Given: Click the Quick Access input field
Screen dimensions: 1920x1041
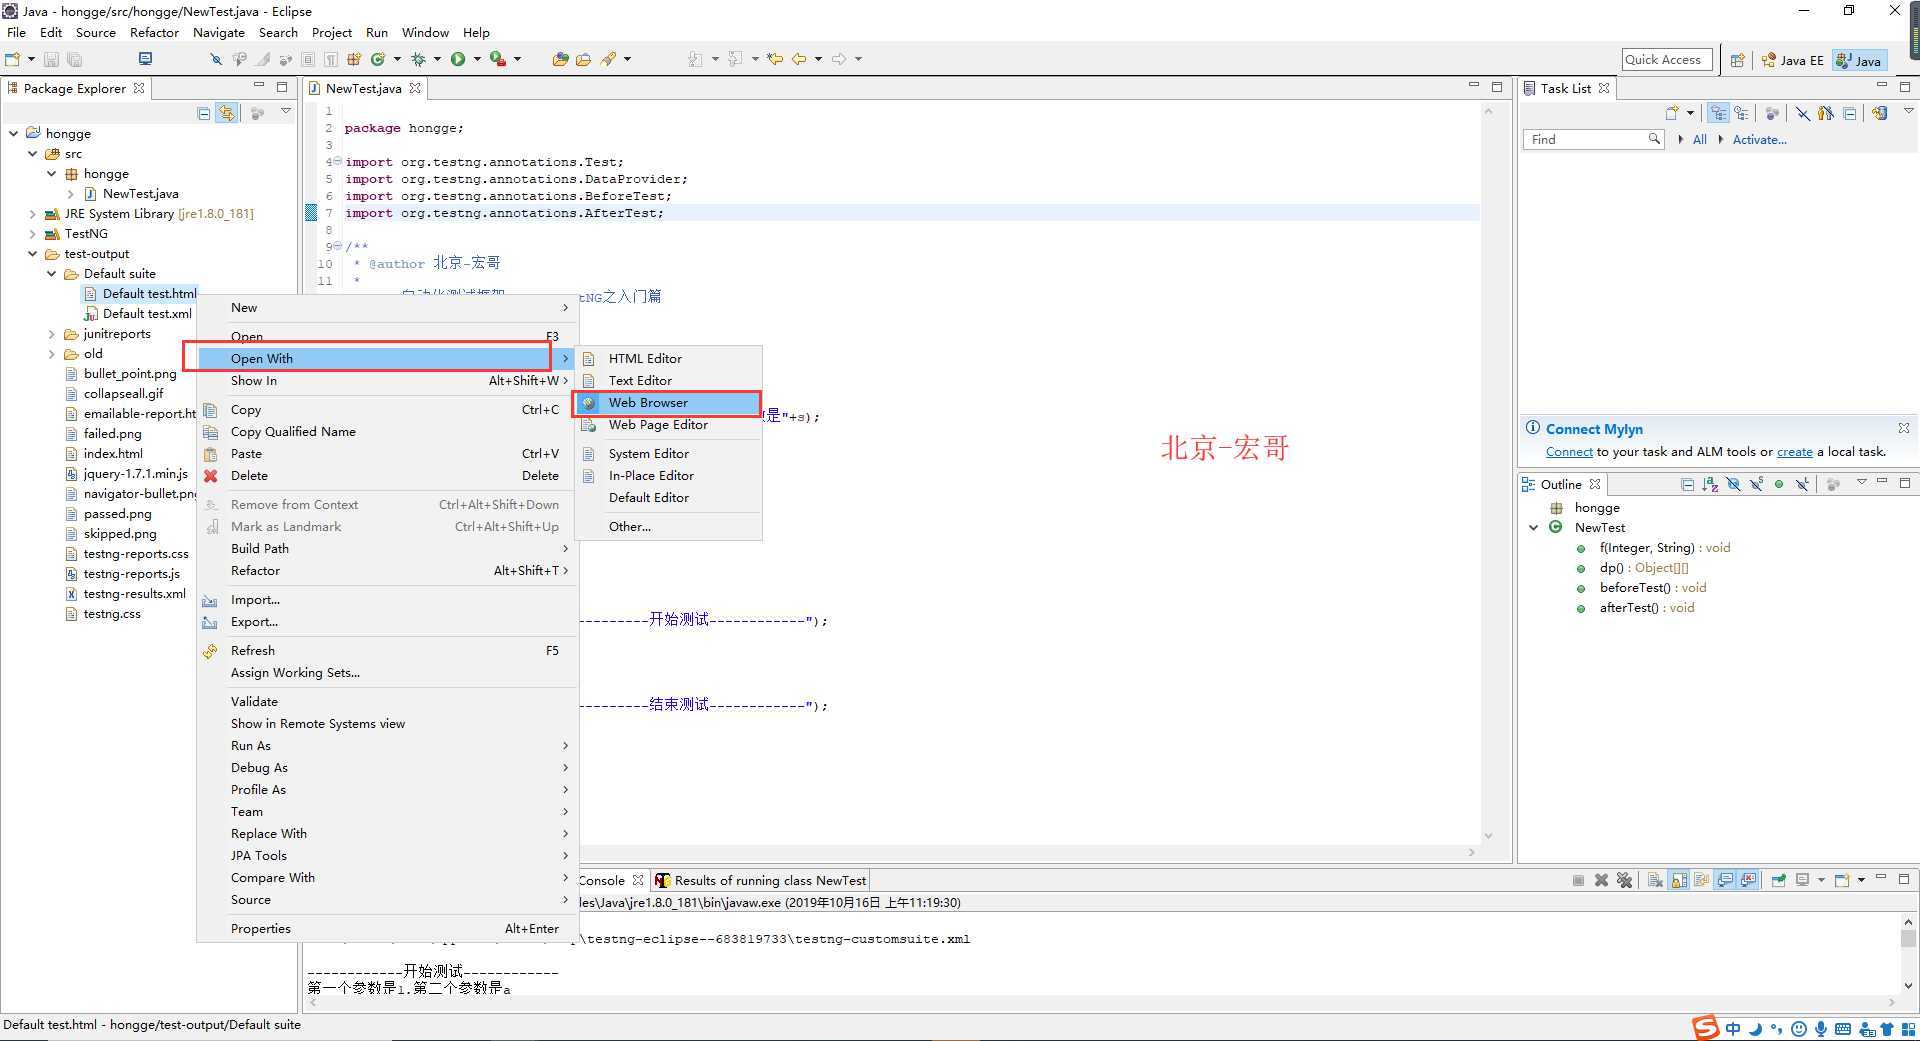Looking at the screenshot, I should [x=1667, y=60].
